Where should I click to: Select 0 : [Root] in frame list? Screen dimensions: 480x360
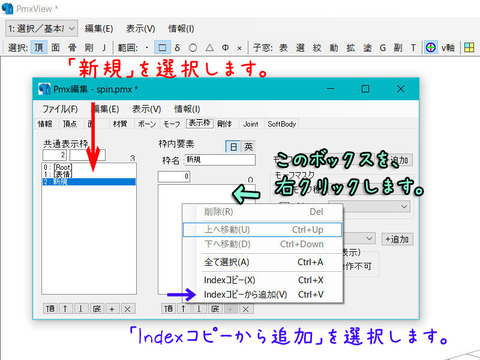(89, 167)
